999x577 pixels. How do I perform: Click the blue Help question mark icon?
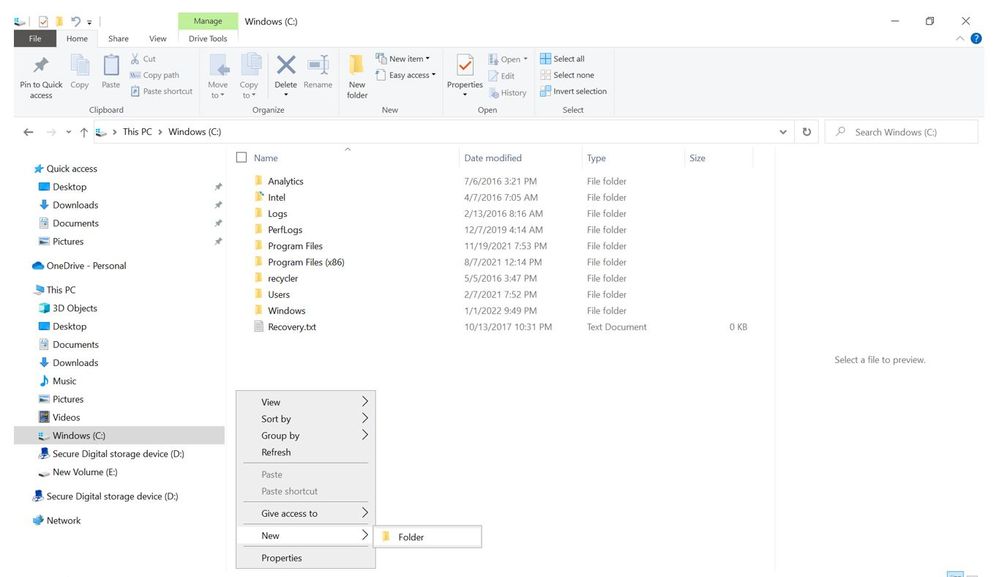976,39
